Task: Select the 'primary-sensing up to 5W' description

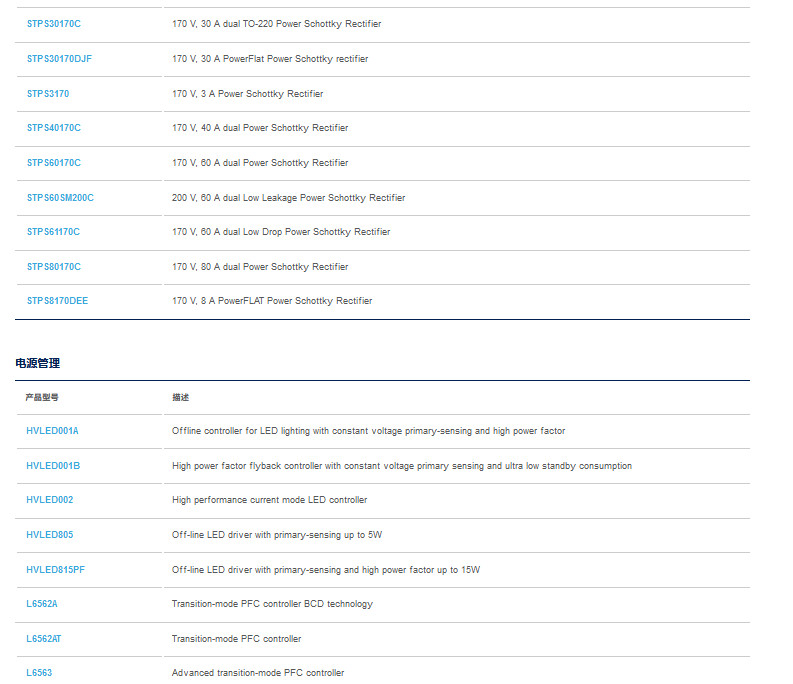Action: tap(277, 534)
